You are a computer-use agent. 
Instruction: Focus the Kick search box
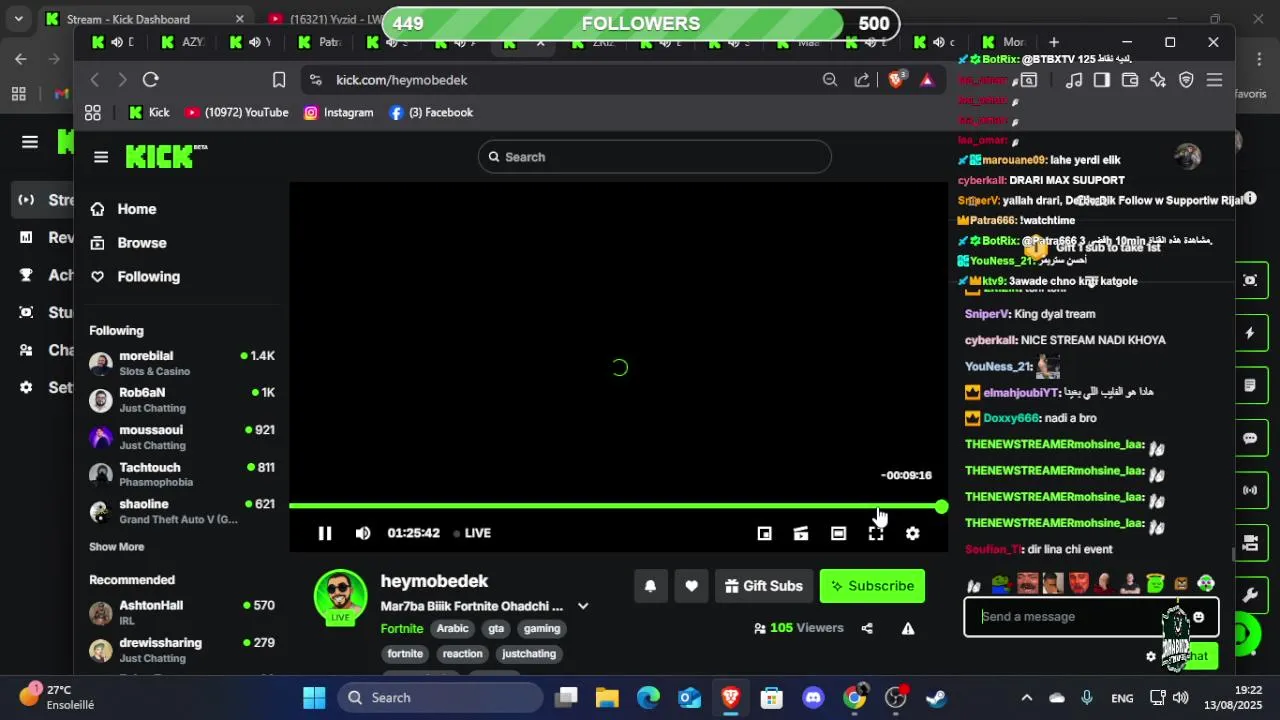[654, 157]
